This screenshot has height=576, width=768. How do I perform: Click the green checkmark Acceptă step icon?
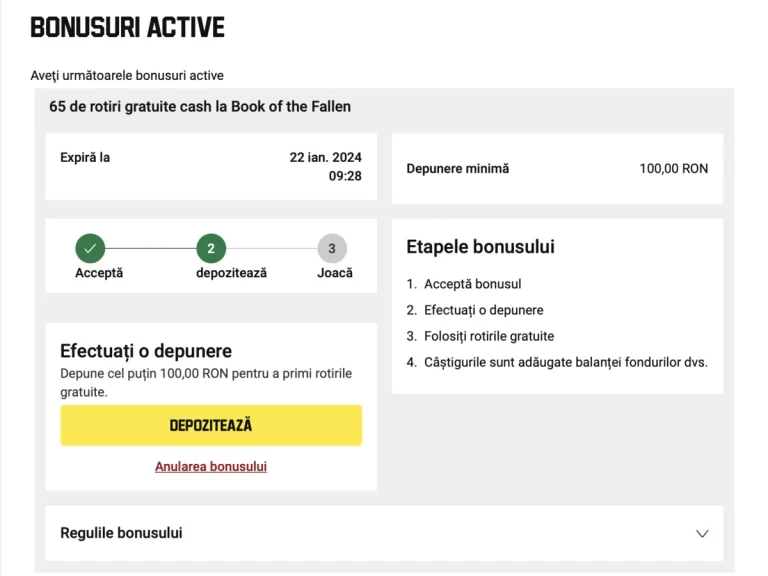[x=90, y=248]
